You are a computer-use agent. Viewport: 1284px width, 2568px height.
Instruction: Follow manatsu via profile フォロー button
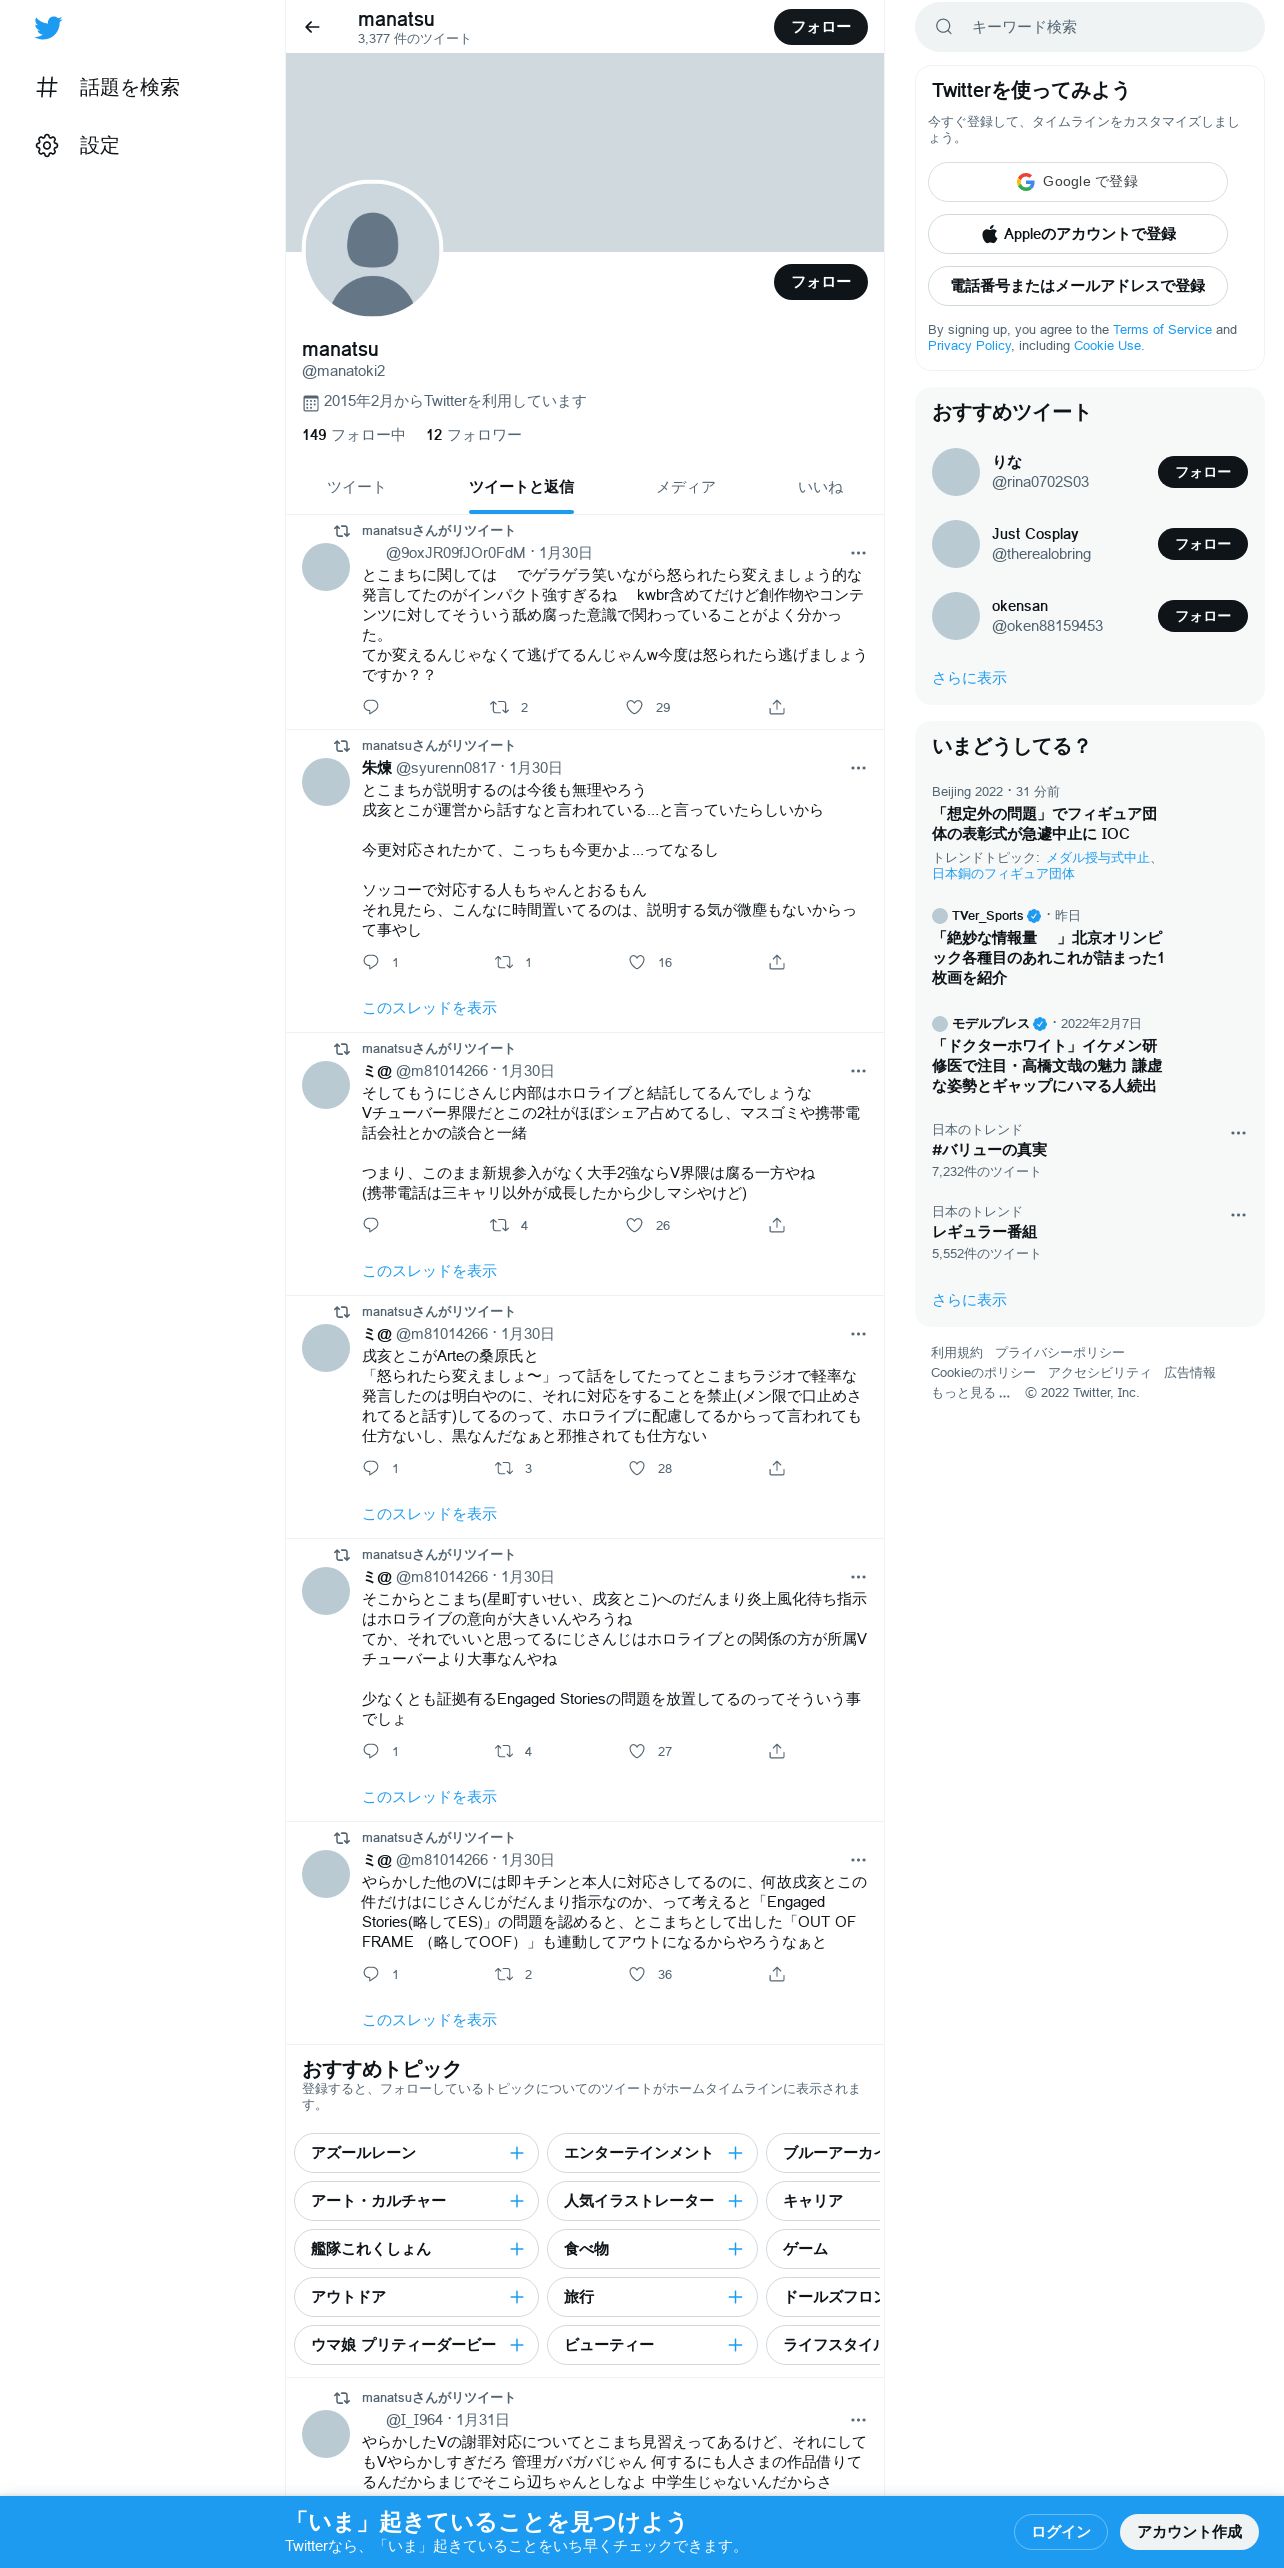click(x=821, y=282)
